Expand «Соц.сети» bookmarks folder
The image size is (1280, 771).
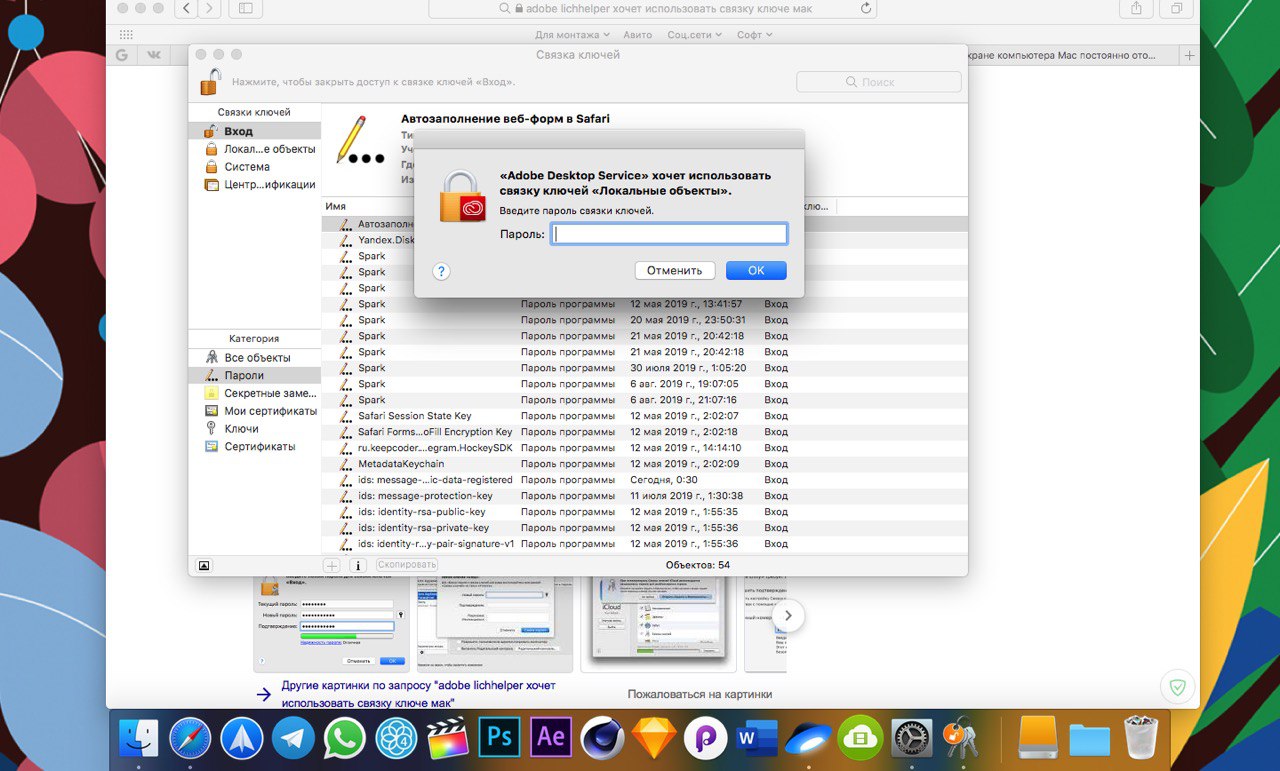tap(694, 35)
